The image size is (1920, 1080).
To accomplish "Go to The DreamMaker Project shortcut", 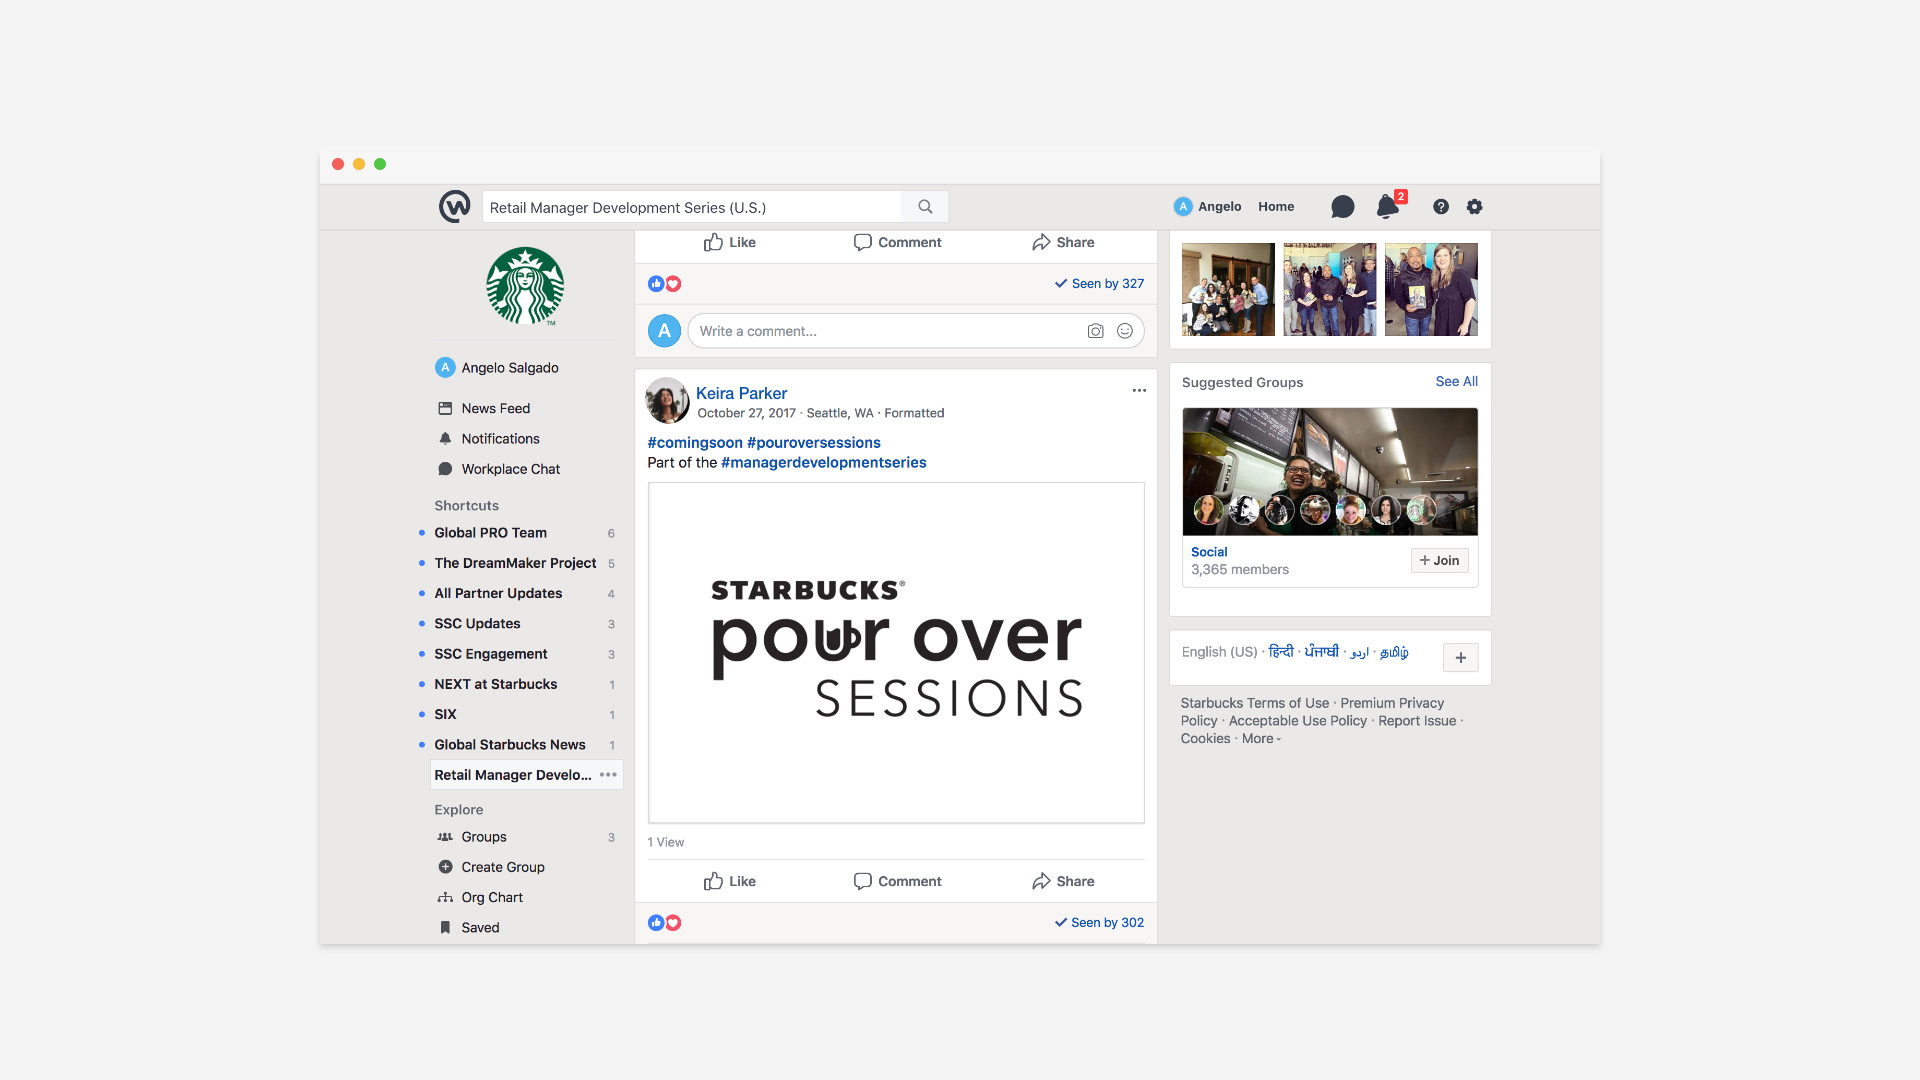I will [515, 563].
